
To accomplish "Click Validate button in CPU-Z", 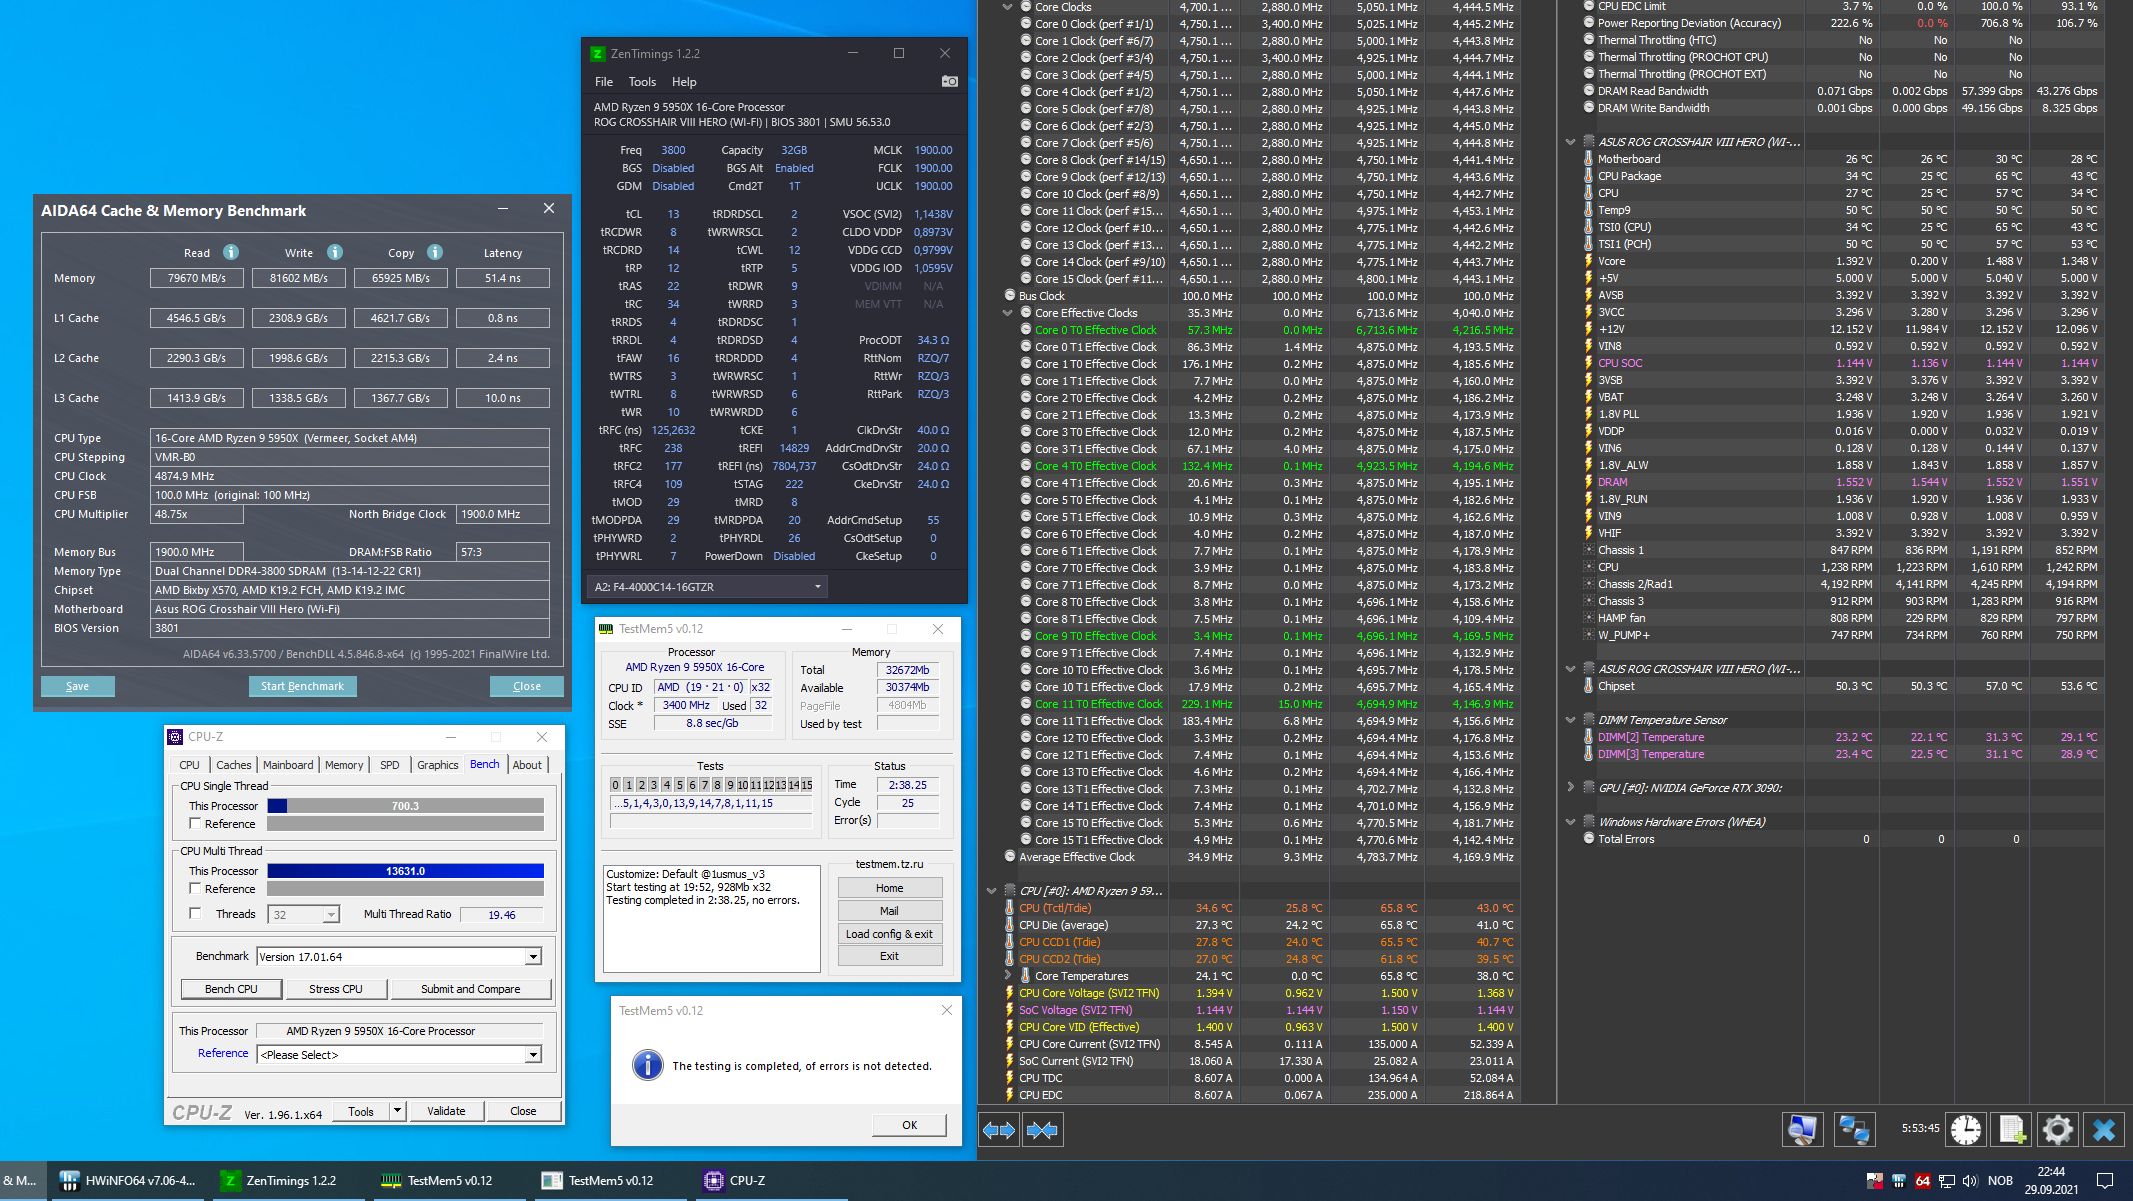I will (x=446, y=1111).
